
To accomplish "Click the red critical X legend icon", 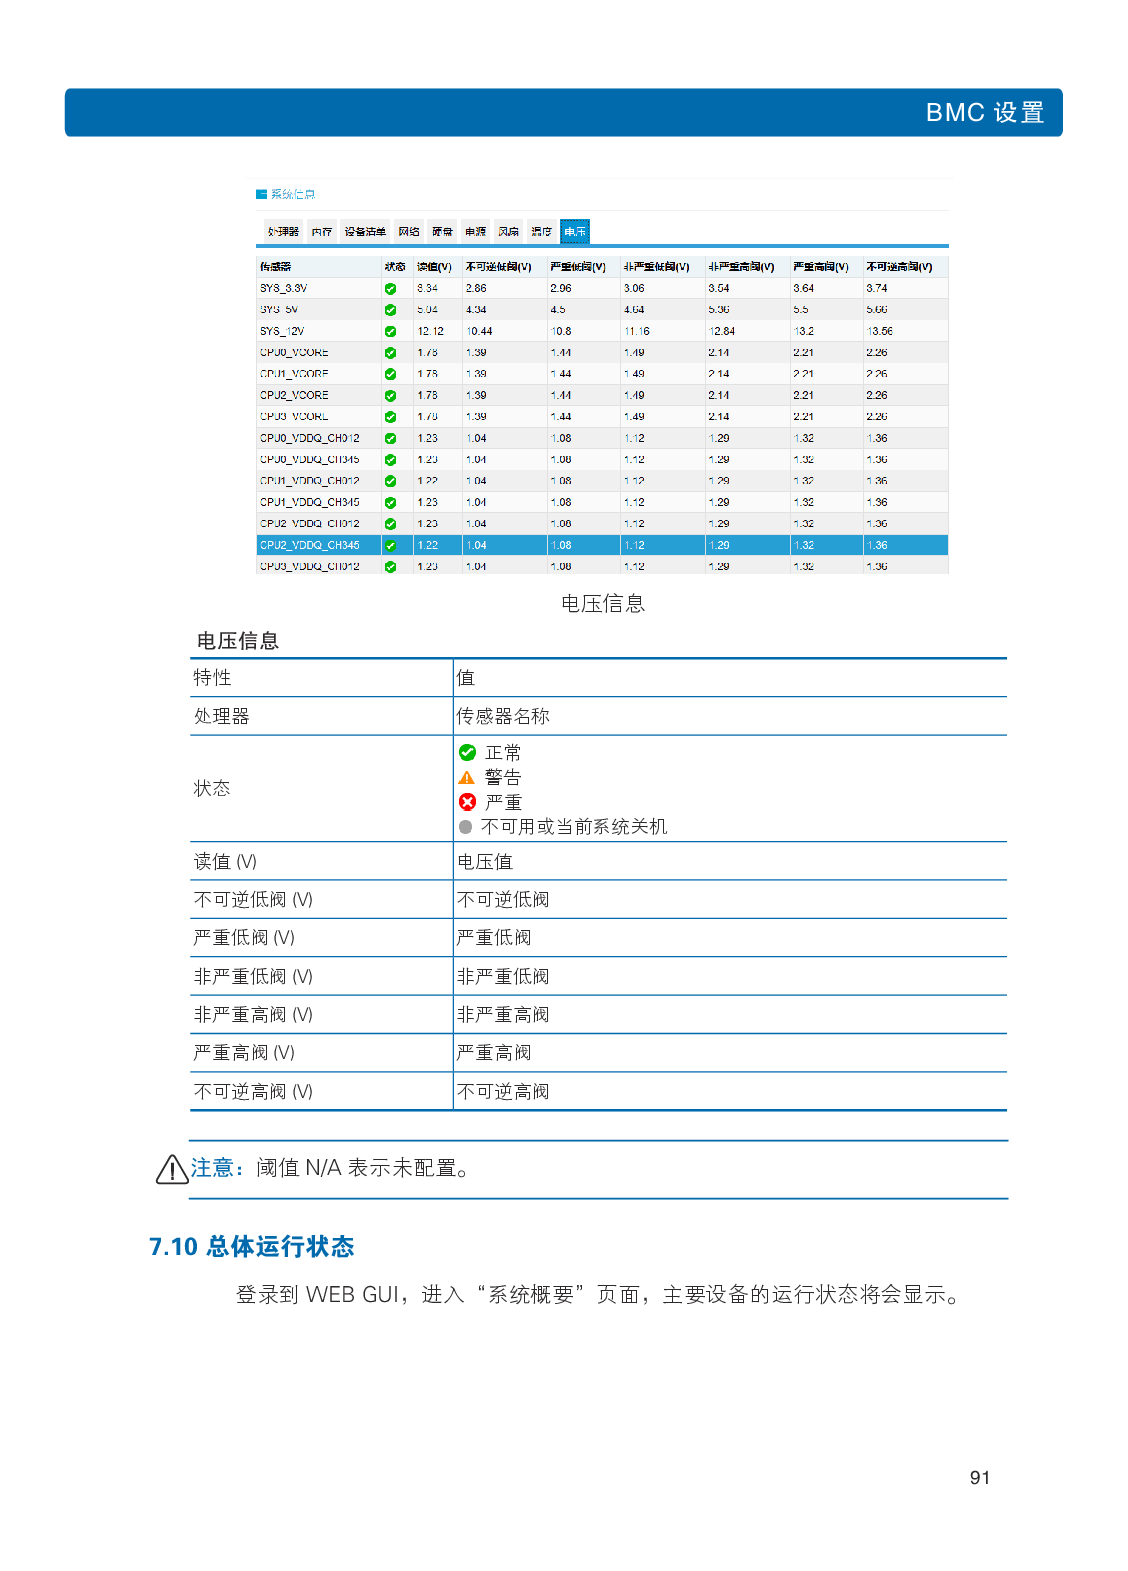I will click(467, 802).
